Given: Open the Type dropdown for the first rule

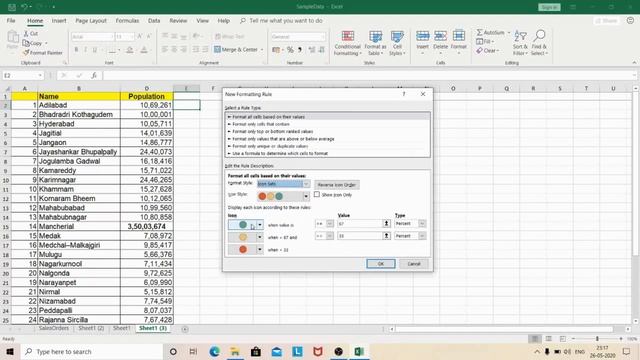Looking at the screenshot, I should point(422,224).
